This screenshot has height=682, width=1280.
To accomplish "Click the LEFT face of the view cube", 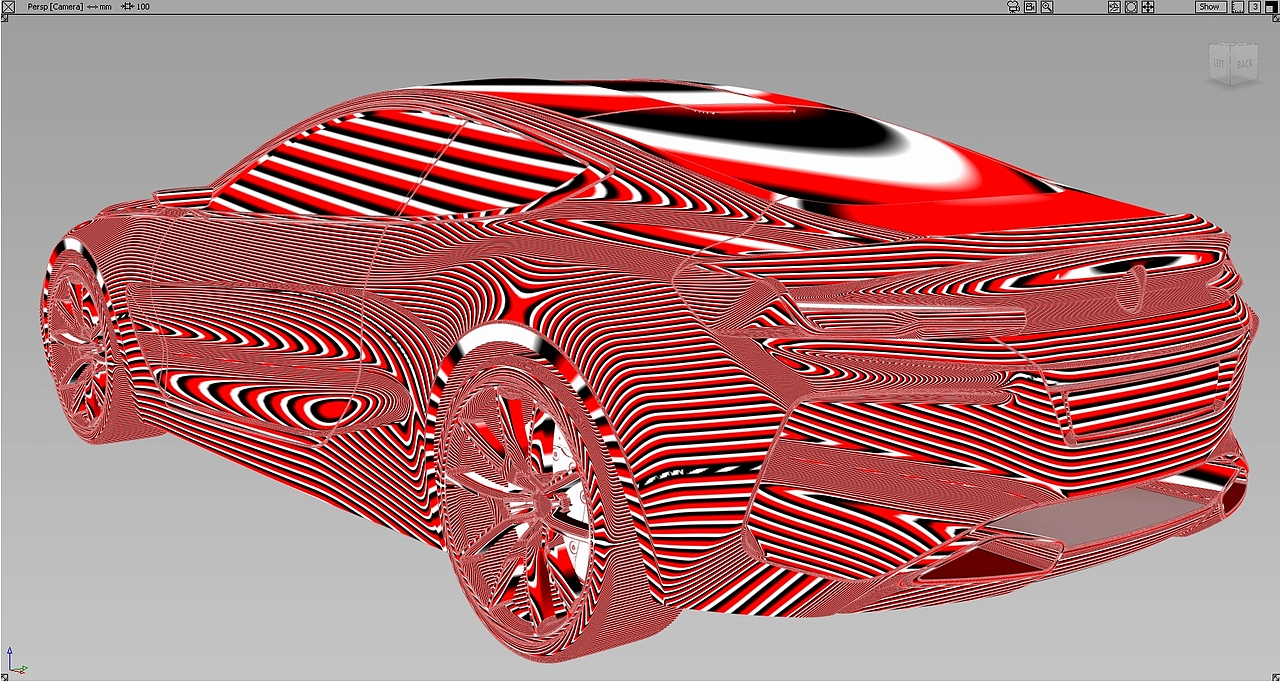I will (x=1219, y=63).
